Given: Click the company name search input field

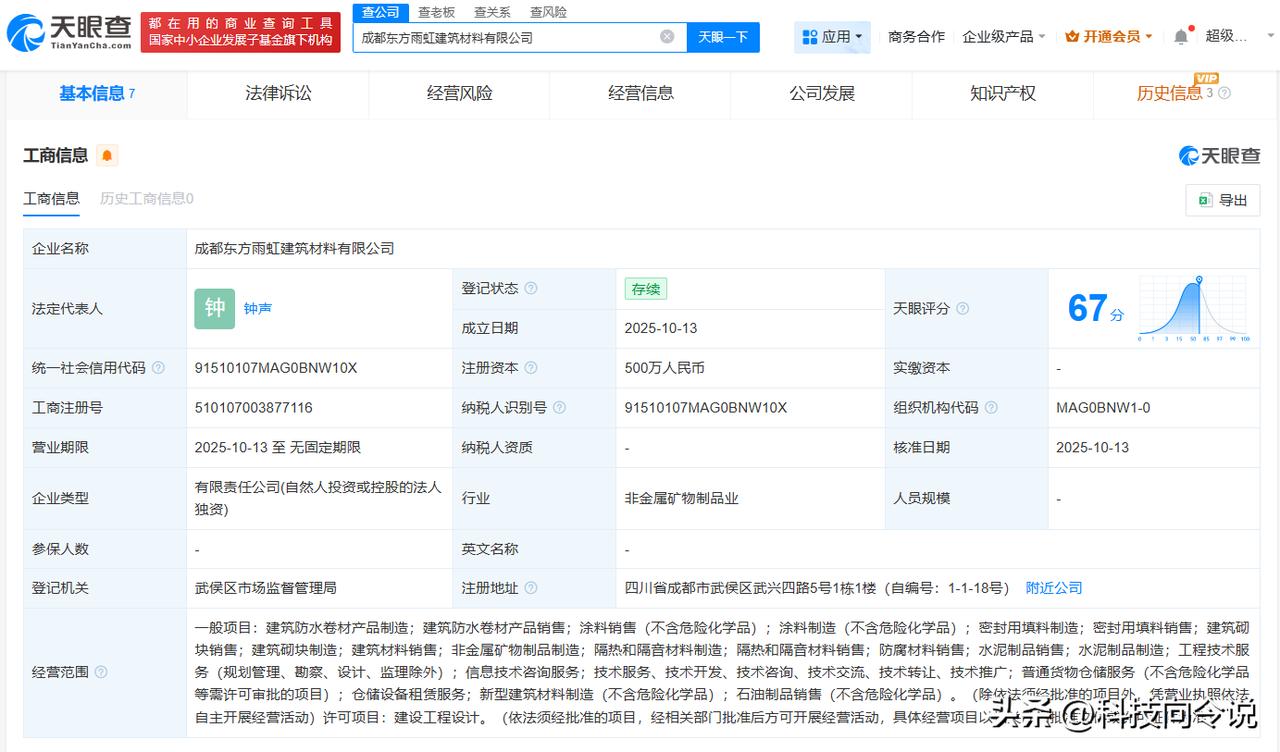Looking at the screenshot, I should [x=505, y=37].
